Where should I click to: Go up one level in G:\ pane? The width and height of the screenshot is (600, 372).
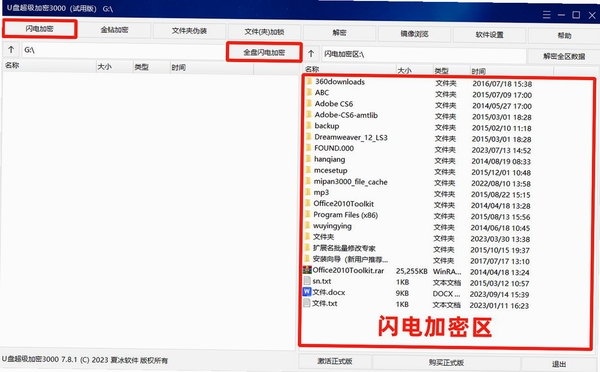[x=11, y=49]
